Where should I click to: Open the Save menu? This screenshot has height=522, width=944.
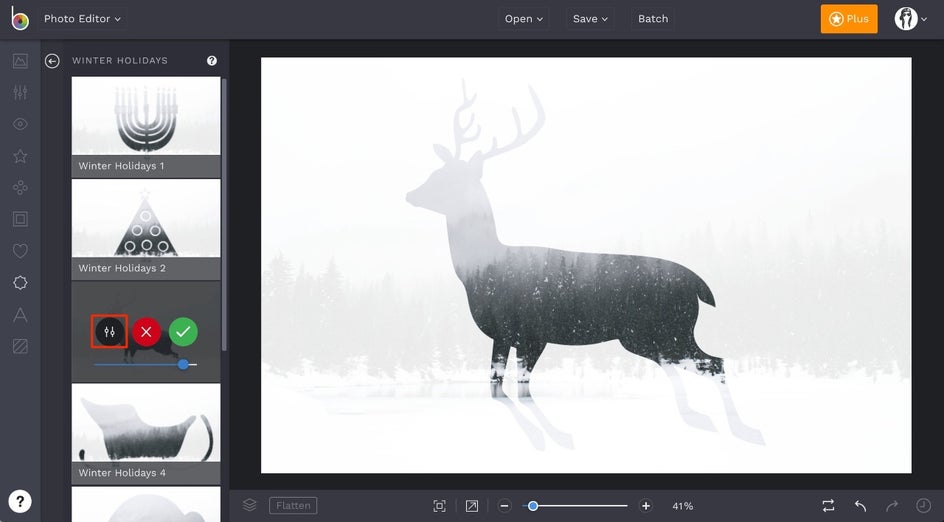[x=590, y=19]
